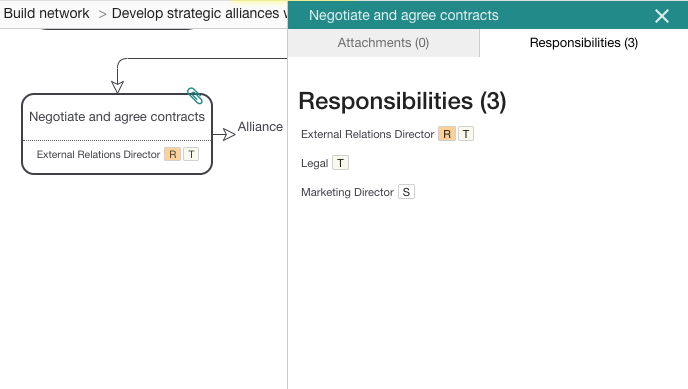Click the T badge next to Legal
Viewport: 688px width, 389px height.
point(340,163)
